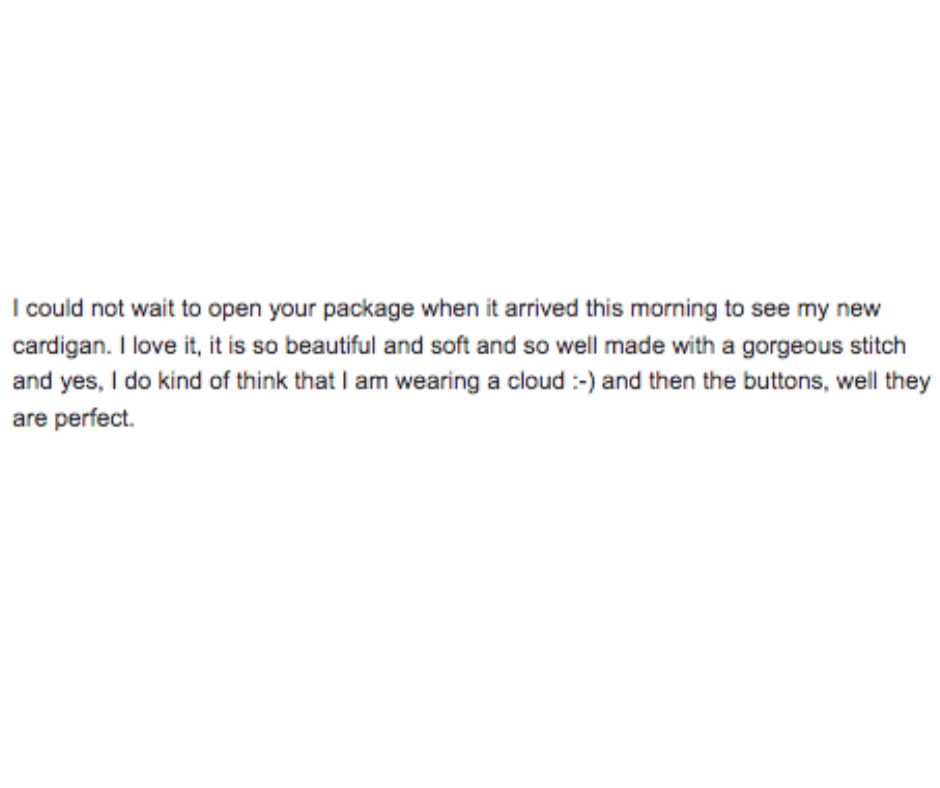Screen dimensions: 940x788
Task: Click the smiley emoticon after "cloud"
Action: tap(583, 382)
